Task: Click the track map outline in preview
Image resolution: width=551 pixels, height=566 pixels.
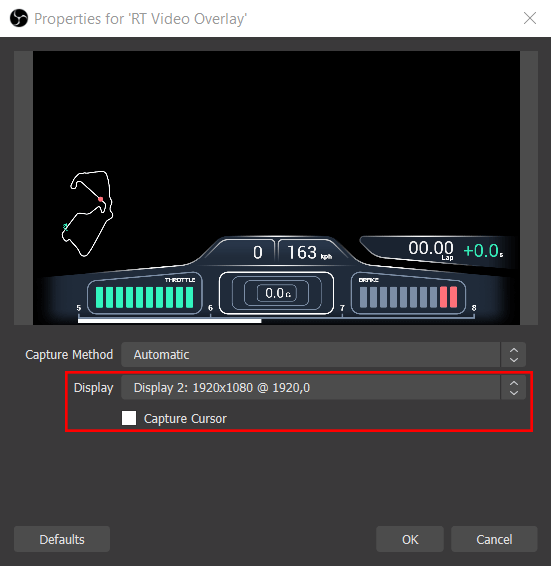Action: 87,214
